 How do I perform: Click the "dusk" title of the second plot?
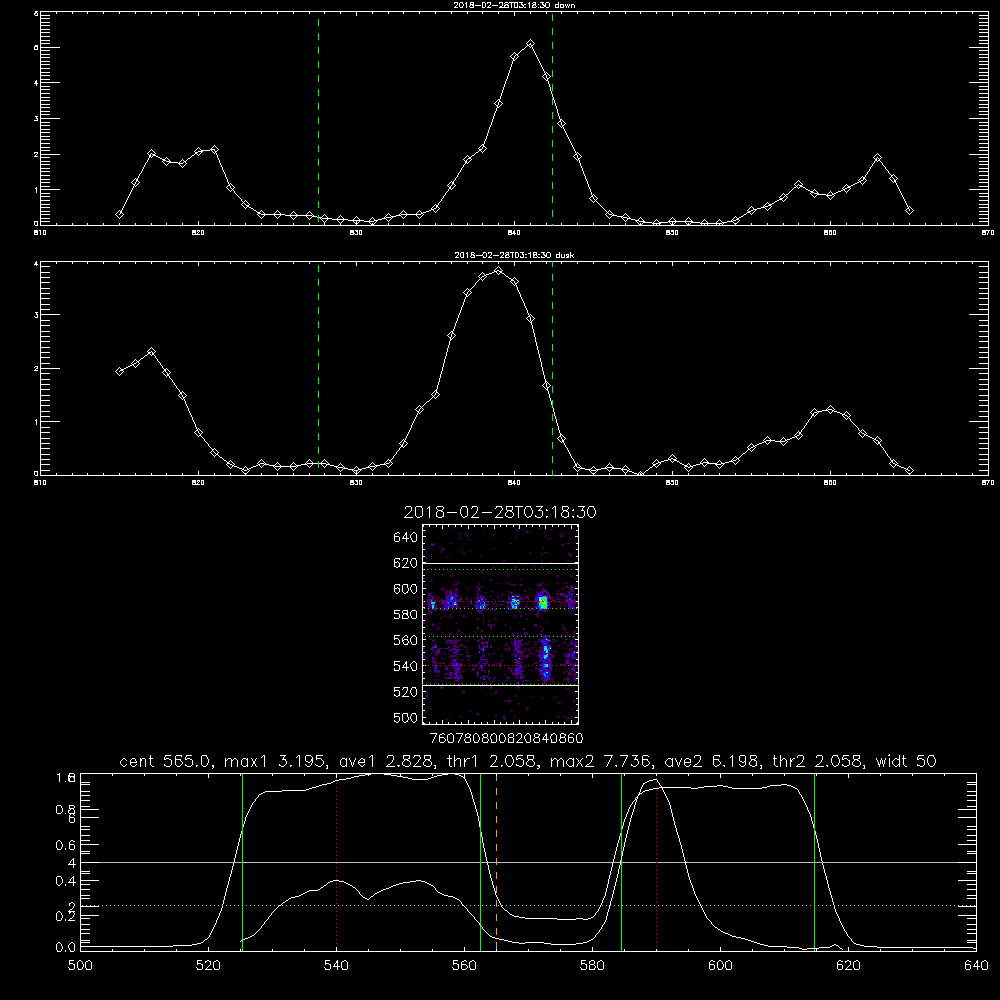(514, 255)
